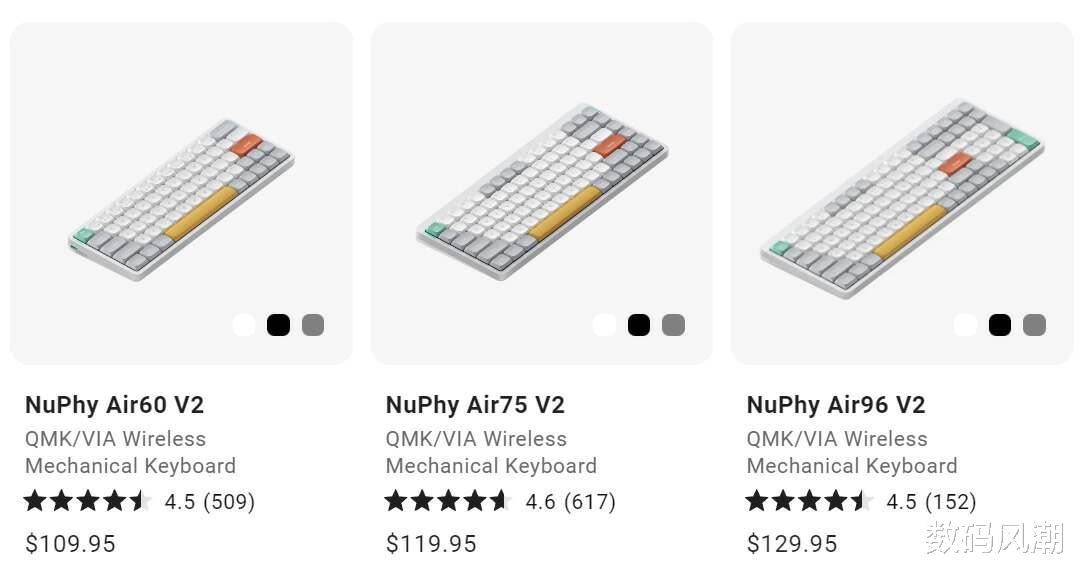Click the Air75 V2 star rating

448,501
